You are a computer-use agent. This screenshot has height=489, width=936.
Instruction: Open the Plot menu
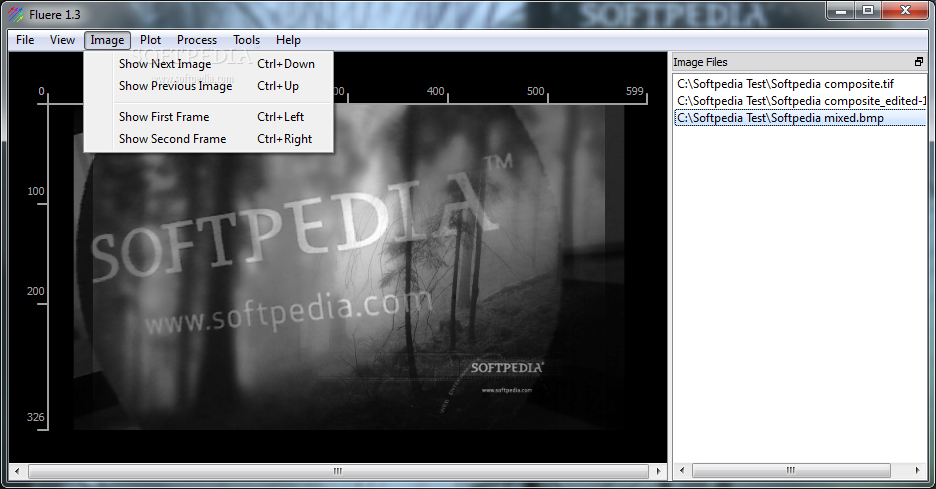click(x=150, y=40)
